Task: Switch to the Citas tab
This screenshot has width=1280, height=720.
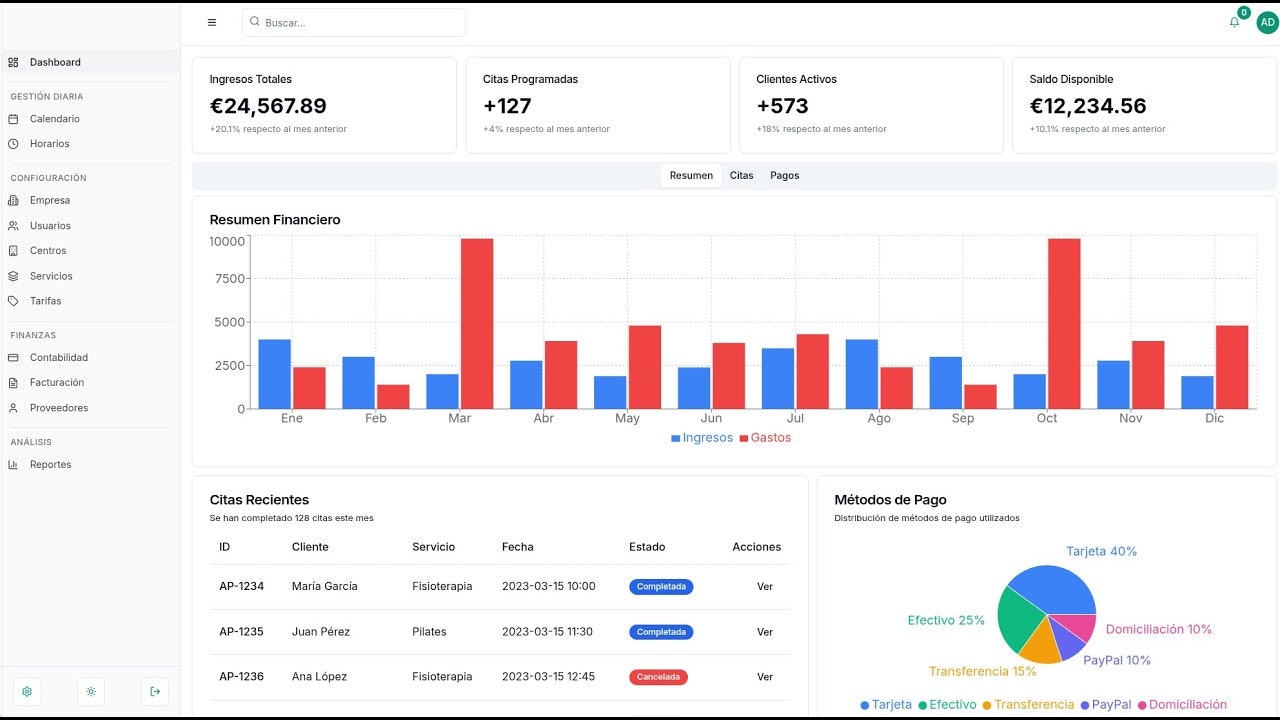Action: pos(741,176)
